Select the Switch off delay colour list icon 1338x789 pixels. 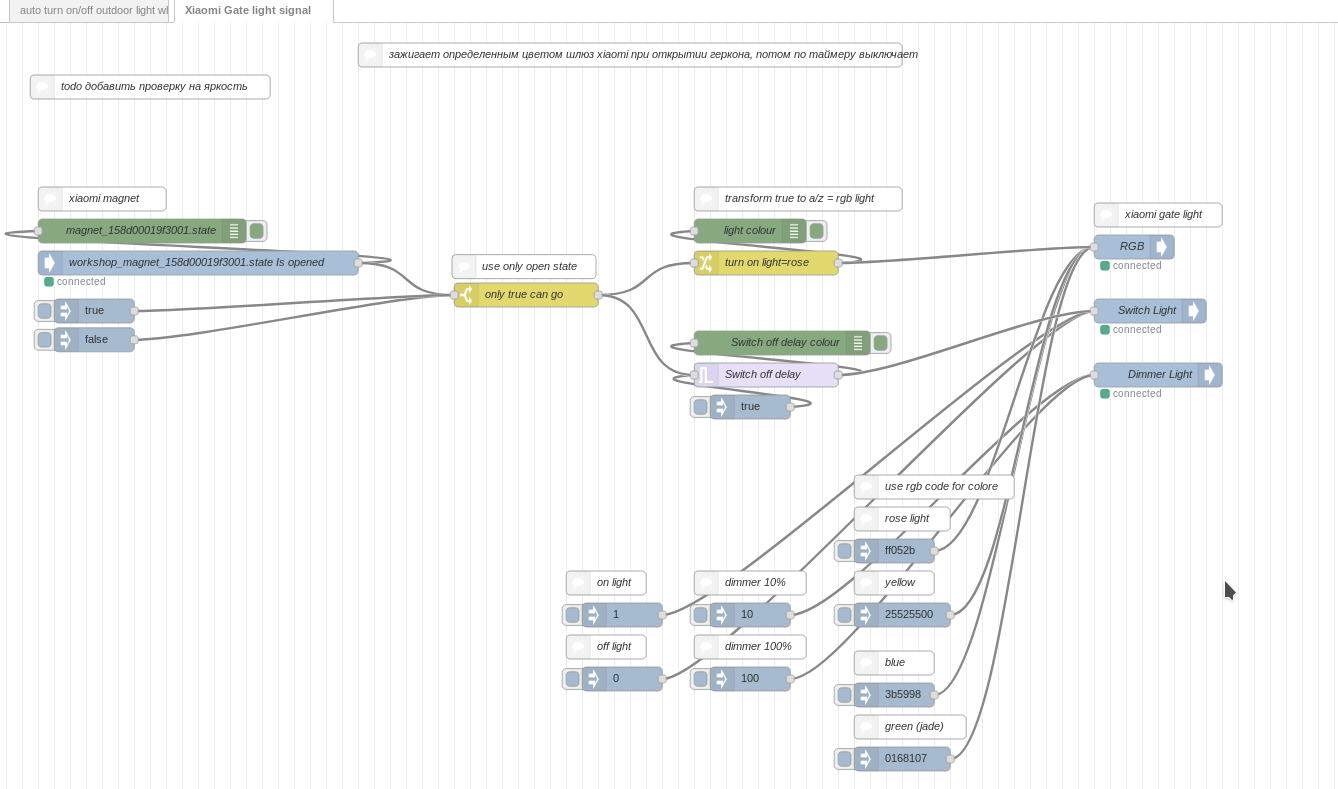point(858,343)
